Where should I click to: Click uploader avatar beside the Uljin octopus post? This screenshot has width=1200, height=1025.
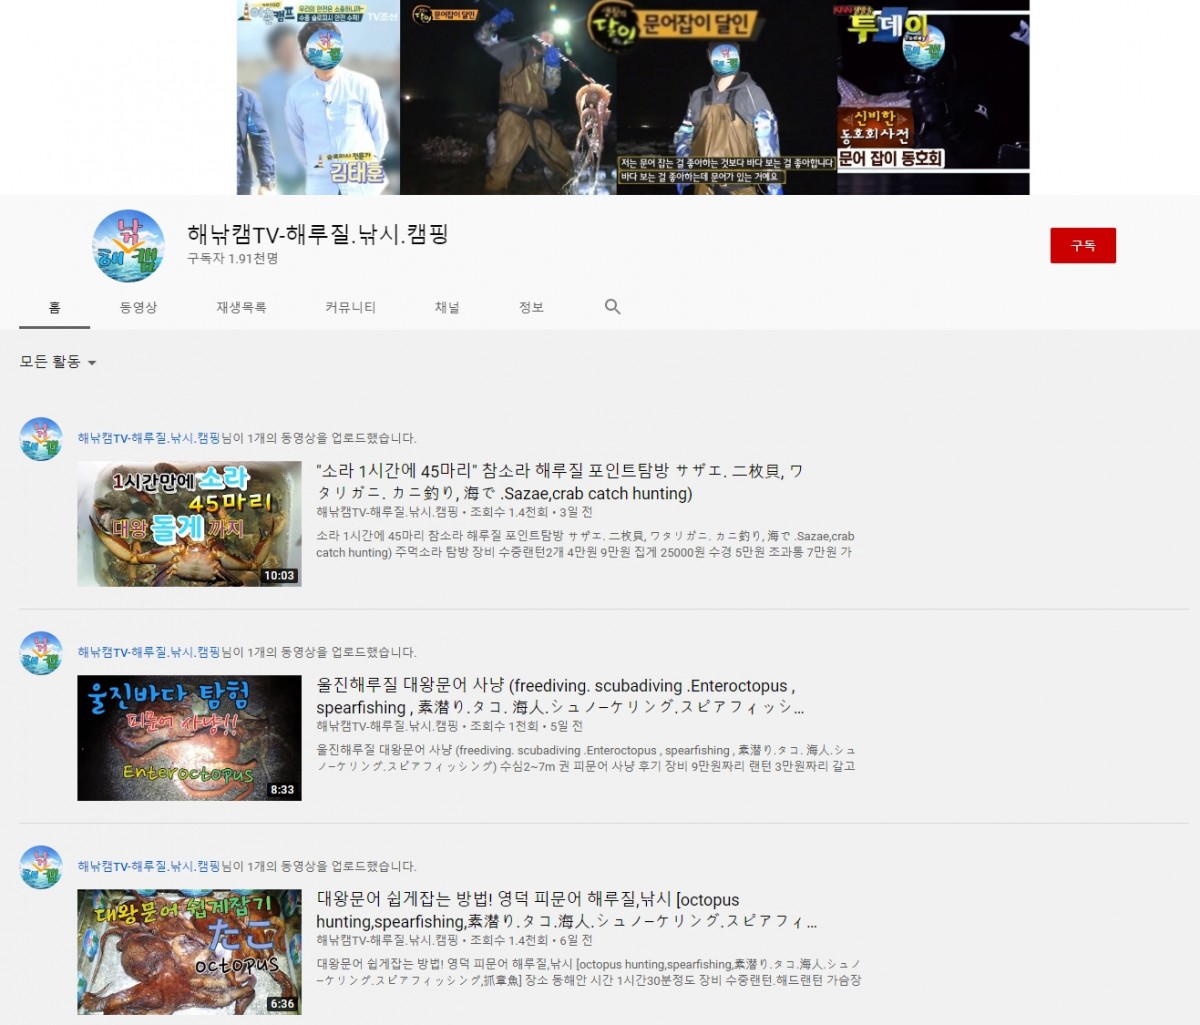click(41, 653)
